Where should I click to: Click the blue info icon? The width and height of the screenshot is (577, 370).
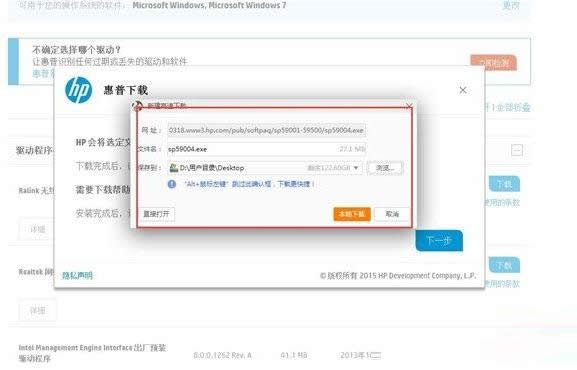[172, 184]
